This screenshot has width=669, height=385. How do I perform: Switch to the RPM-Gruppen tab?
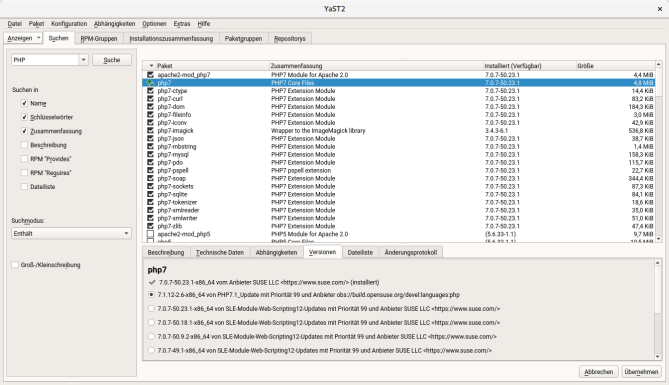tap(99, 38)
